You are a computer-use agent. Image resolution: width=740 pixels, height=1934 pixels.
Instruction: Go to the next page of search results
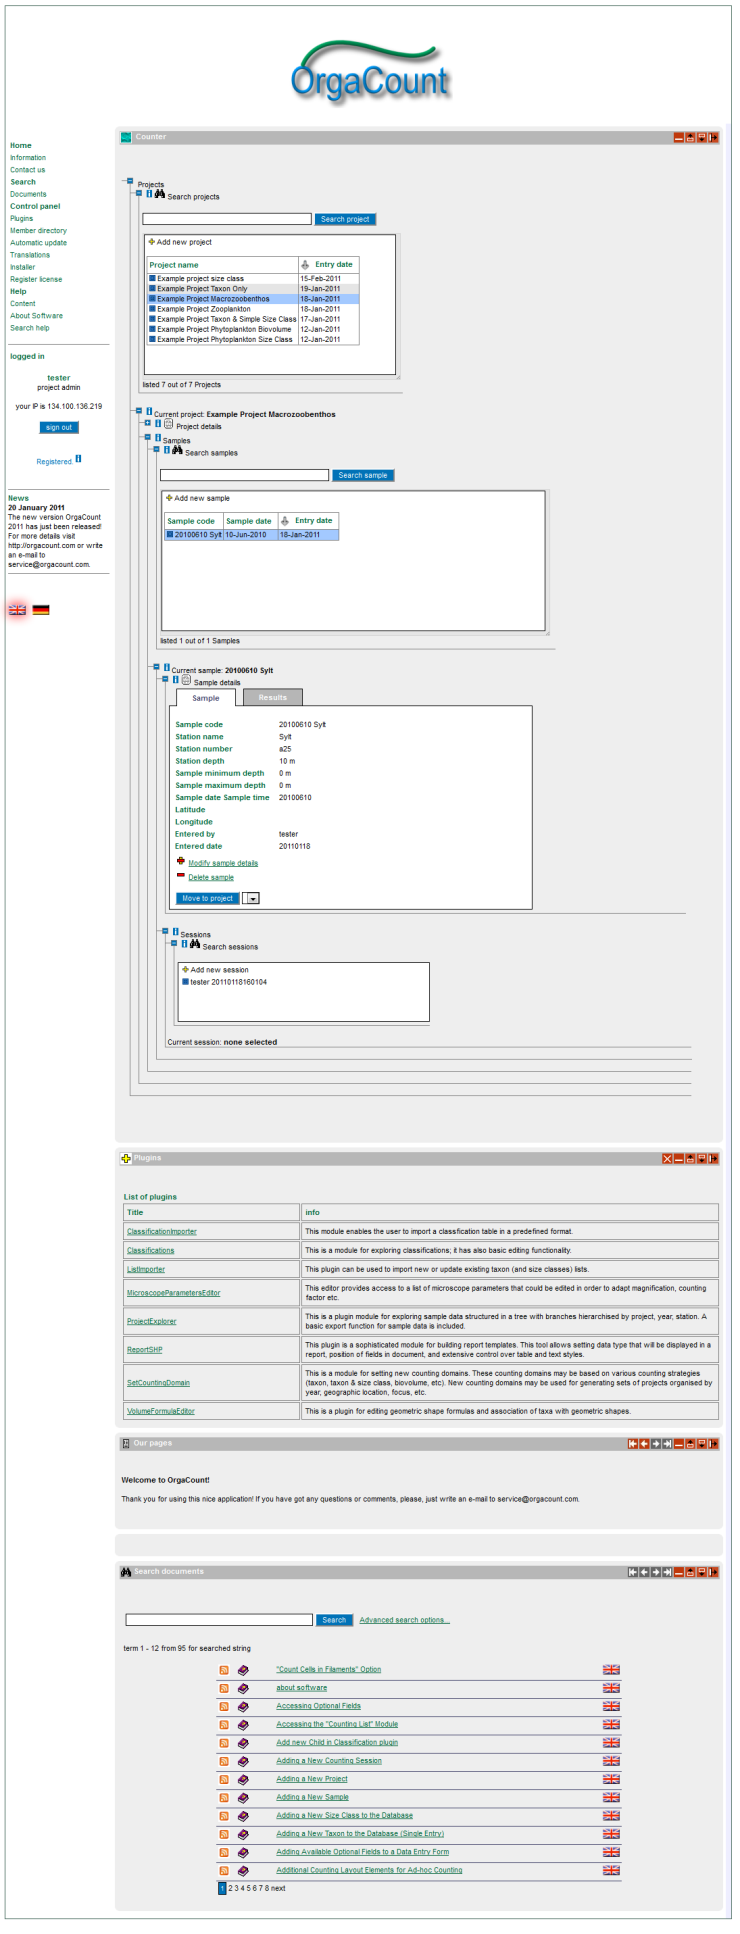tap(278, 1888)
